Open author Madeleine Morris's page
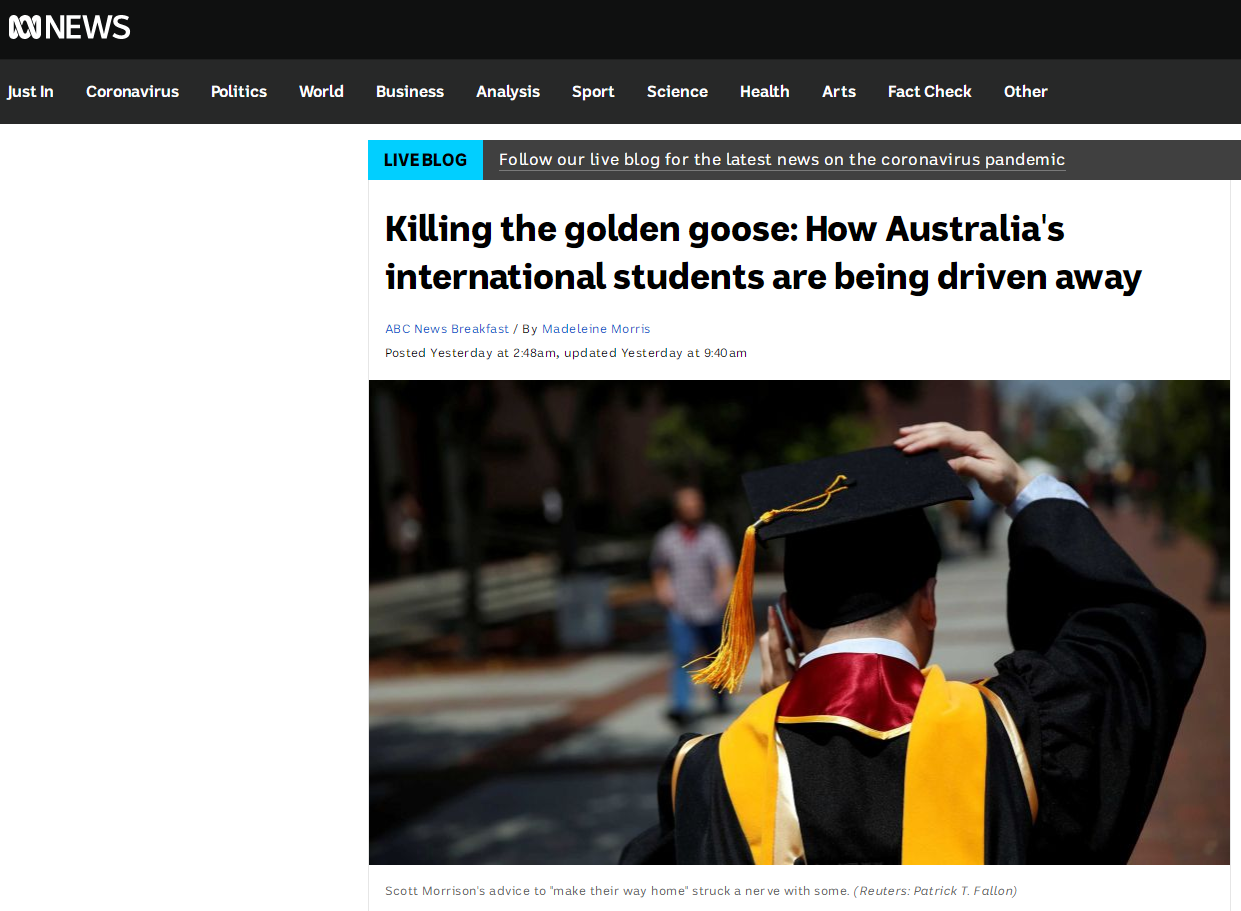1241x911 pixels. click(x=596, y=329)
